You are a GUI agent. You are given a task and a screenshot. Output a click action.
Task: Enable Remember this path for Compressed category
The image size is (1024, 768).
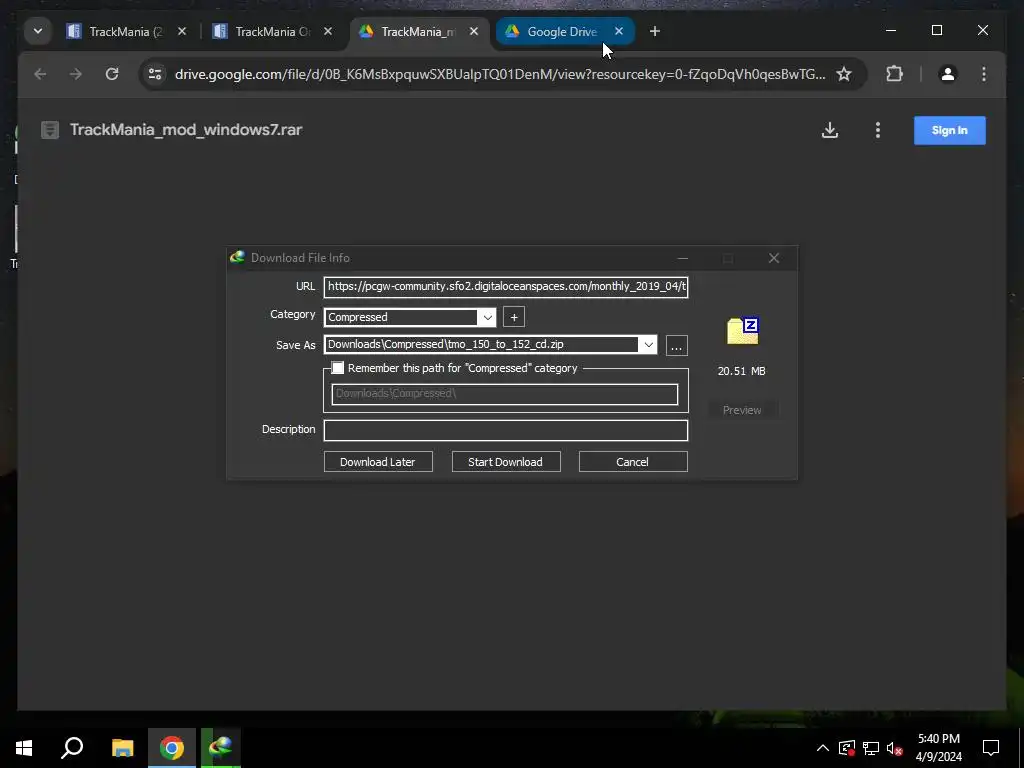[338, 368]
